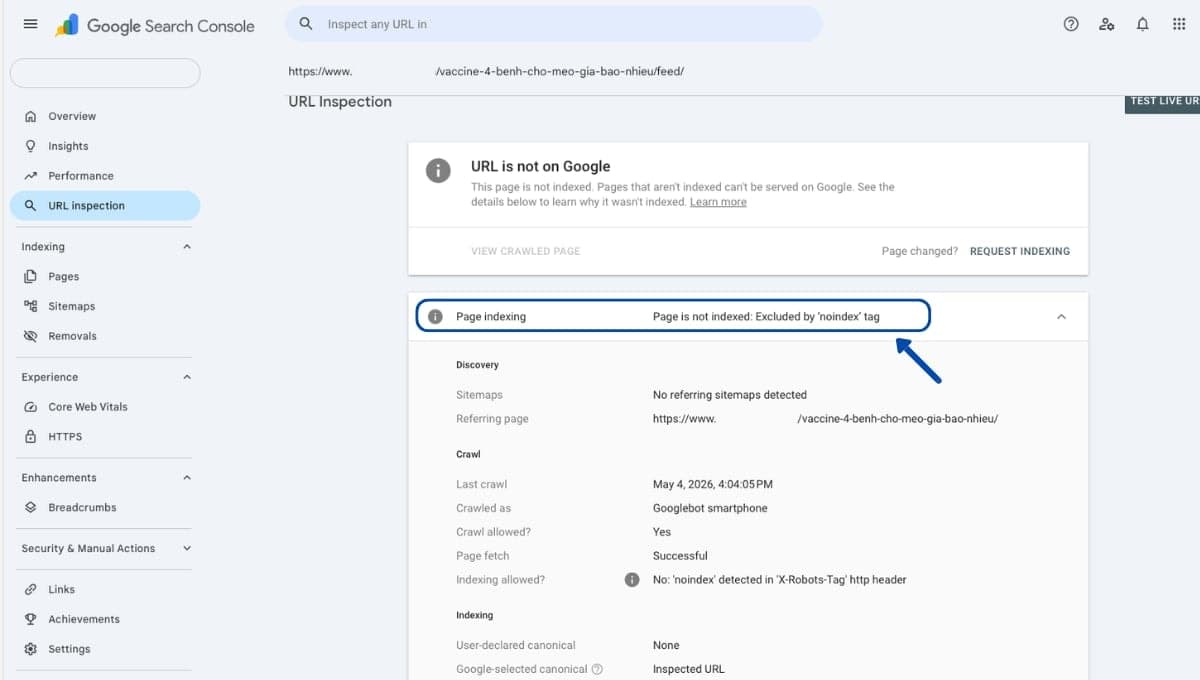Image resolution: width=1200 pixels, height=680 pixels.
Task: Collapse the Indexing sidebar section
Action: pos(187,246)
